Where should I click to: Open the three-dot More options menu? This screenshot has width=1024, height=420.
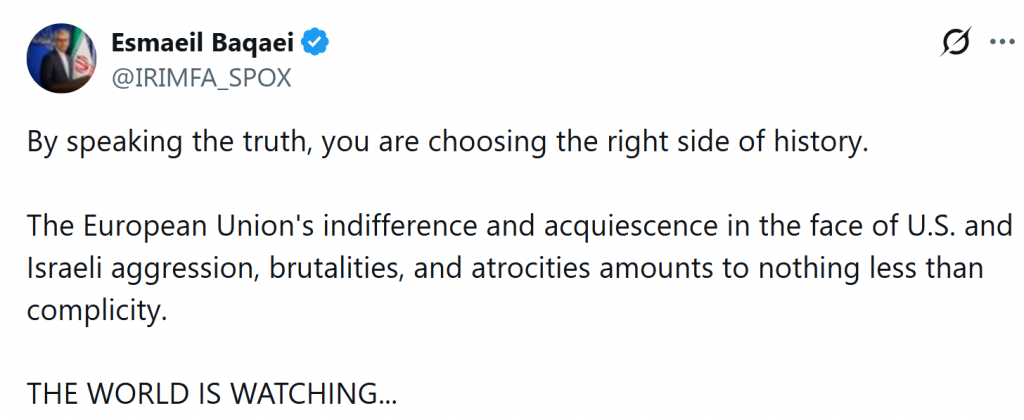[1001, 43]
